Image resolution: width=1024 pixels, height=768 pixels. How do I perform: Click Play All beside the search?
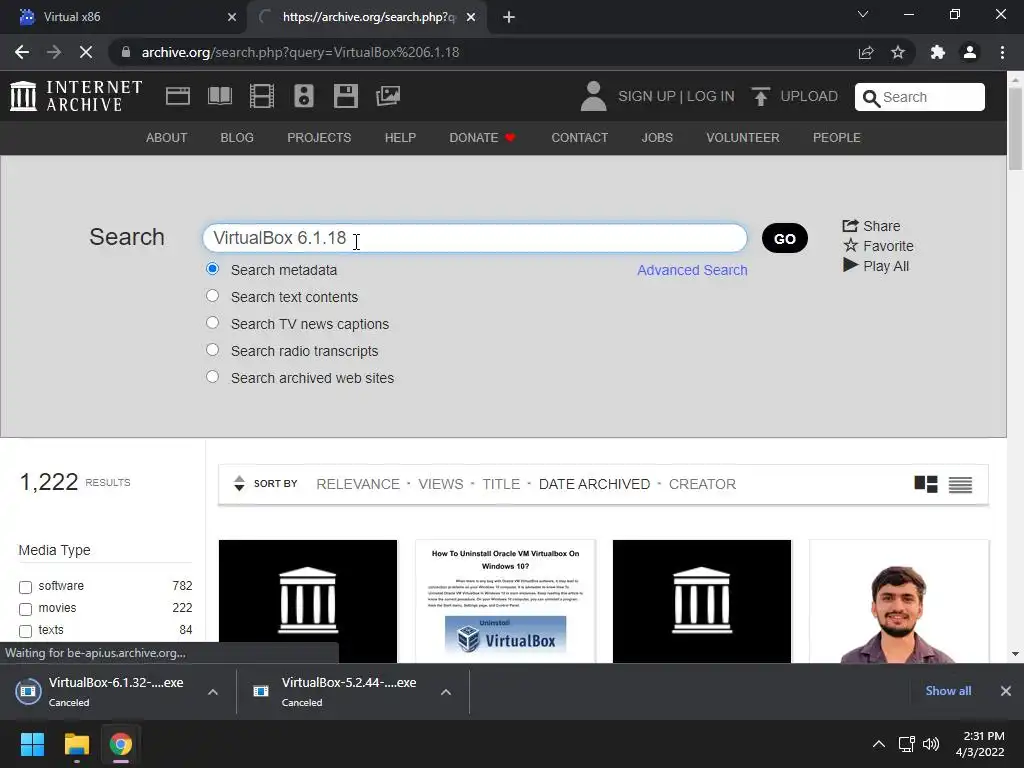point(875,266)
